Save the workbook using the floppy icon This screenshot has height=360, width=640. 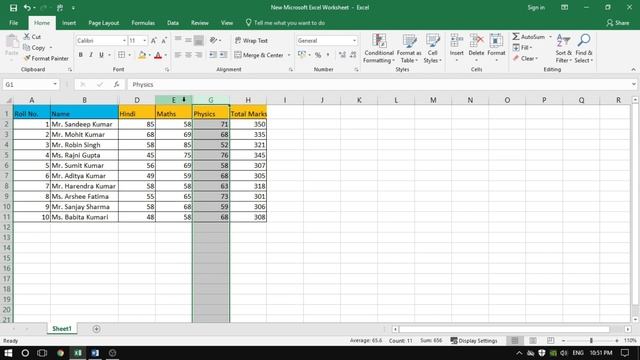(x=13, y=8)
